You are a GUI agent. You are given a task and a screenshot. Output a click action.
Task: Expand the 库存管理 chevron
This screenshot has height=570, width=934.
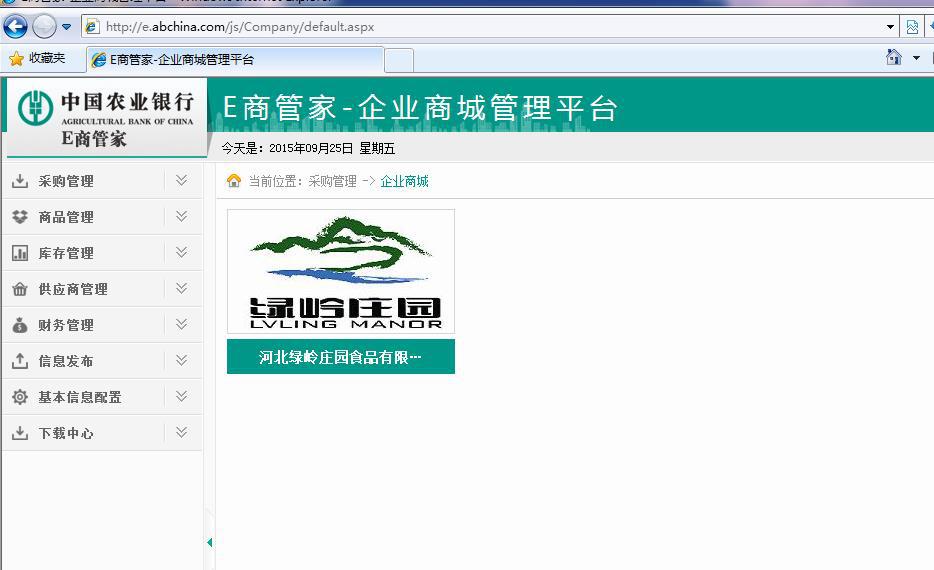pyautogui.click(x=182, y=253)
